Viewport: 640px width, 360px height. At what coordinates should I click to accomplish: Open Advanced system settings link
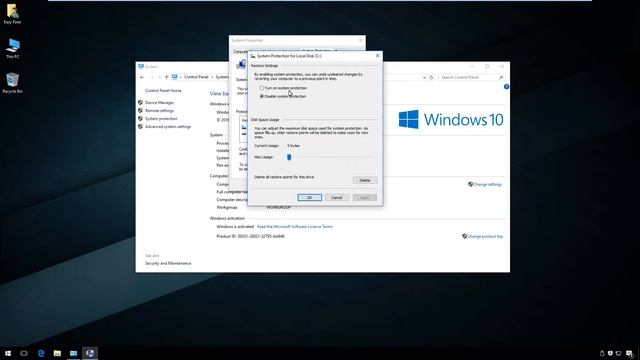coord(168,127)
